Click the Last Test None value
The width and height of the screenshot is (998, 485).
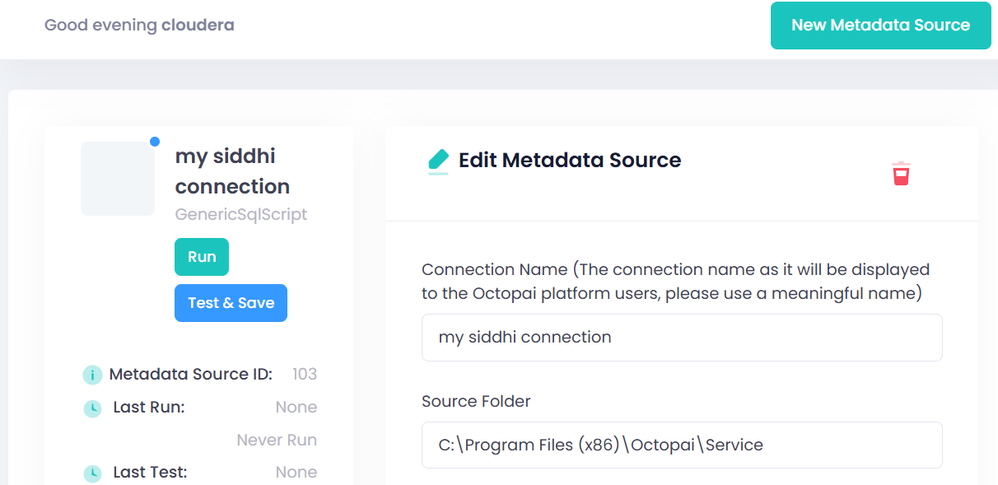point(296,472)
